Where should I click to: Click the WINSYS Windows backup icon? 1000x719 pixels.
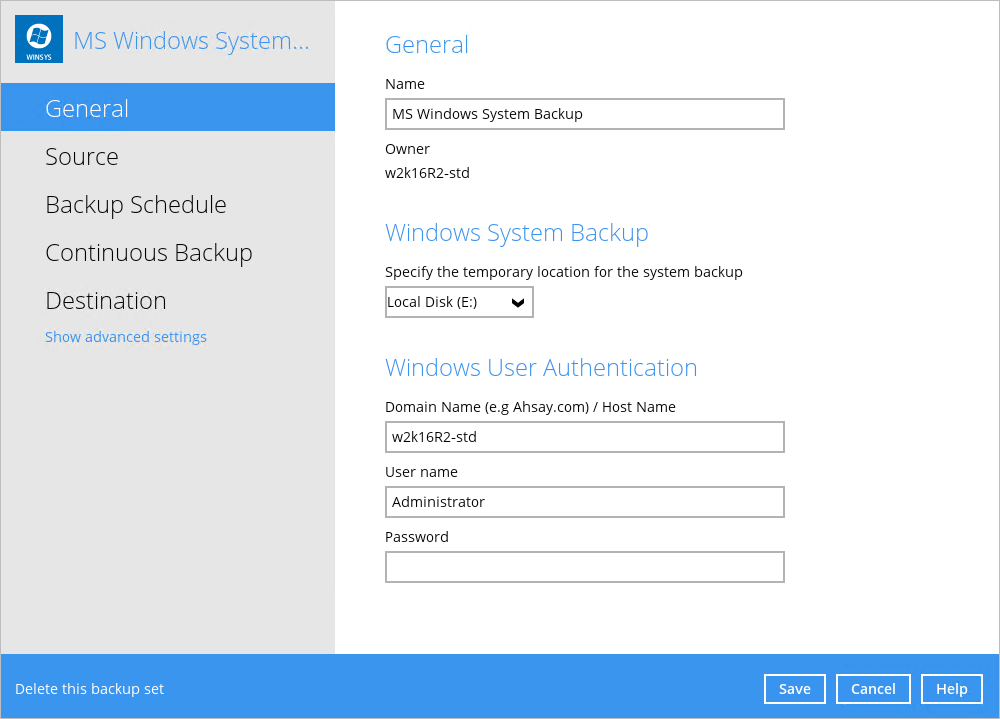point(39,40)
